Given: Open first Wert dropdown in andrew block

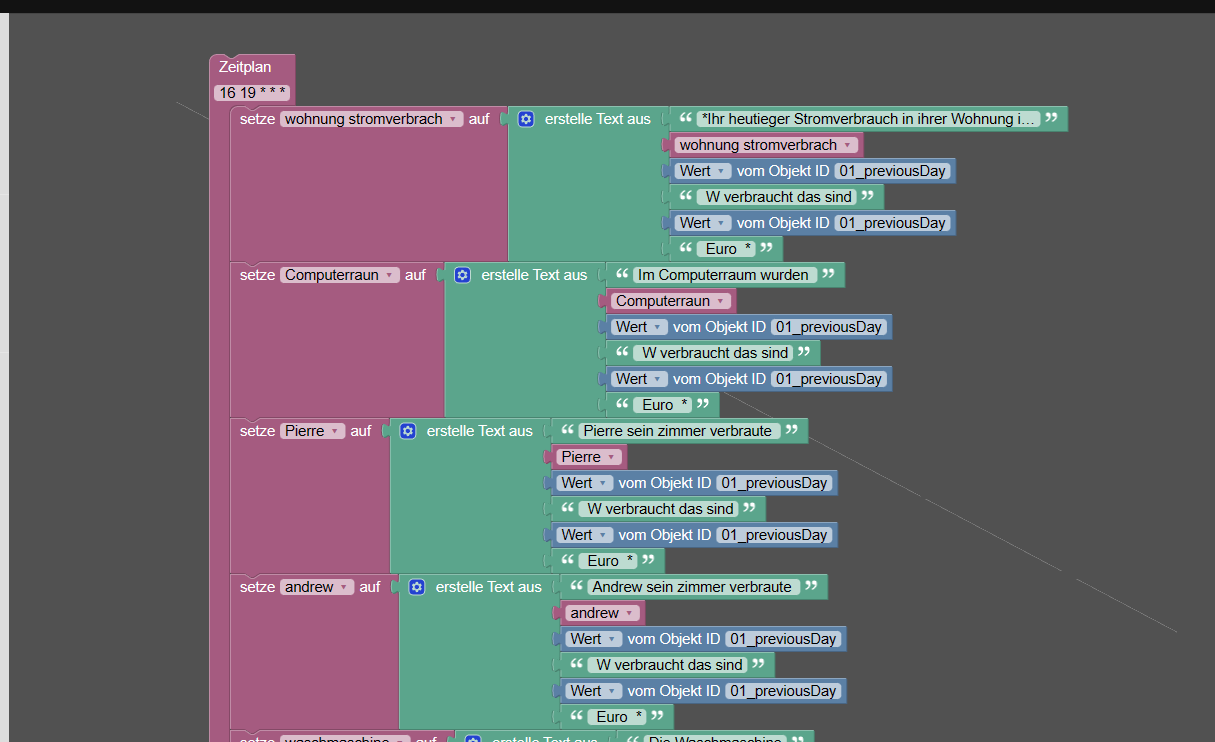Looking at the screenshot, I should 594,639.
